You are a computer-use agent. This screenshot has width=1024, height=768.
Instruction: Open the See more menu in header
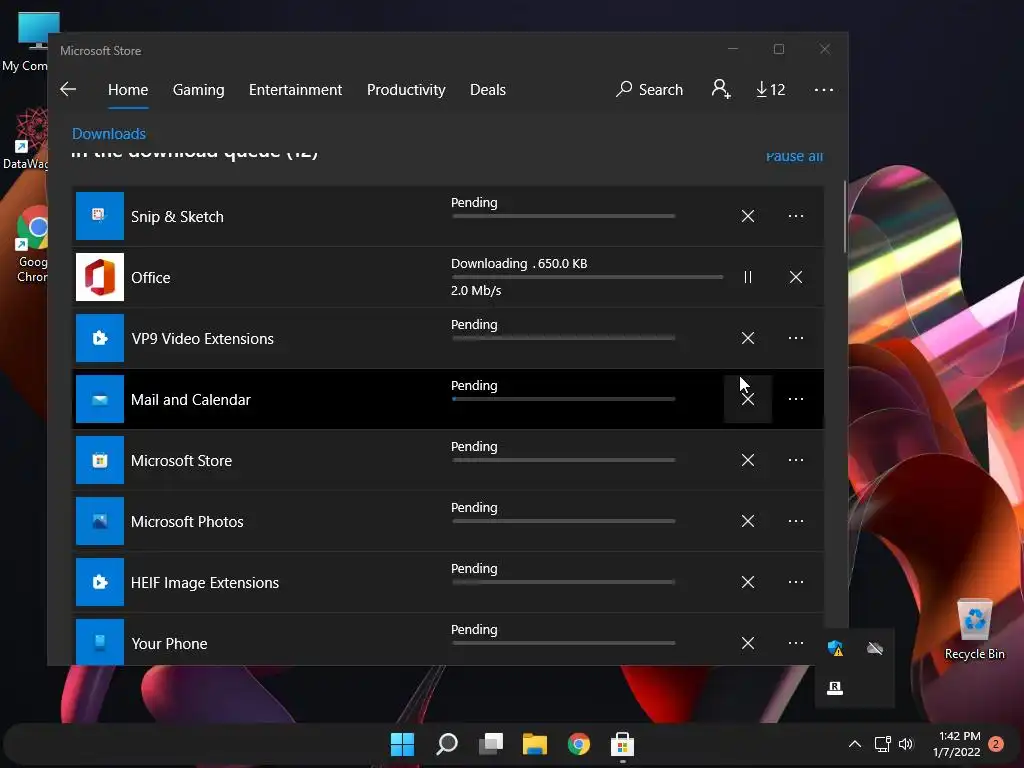coord(824,89)
